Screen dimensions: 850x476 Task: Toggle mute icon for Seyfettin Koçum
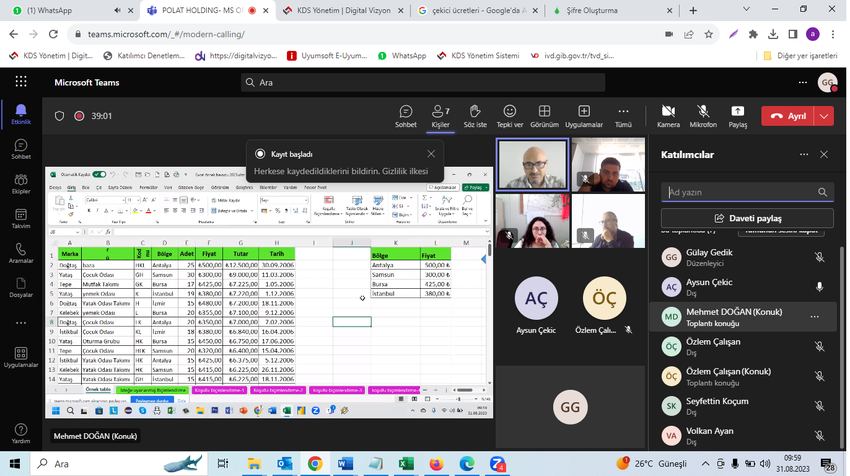(x=820, y=406)
